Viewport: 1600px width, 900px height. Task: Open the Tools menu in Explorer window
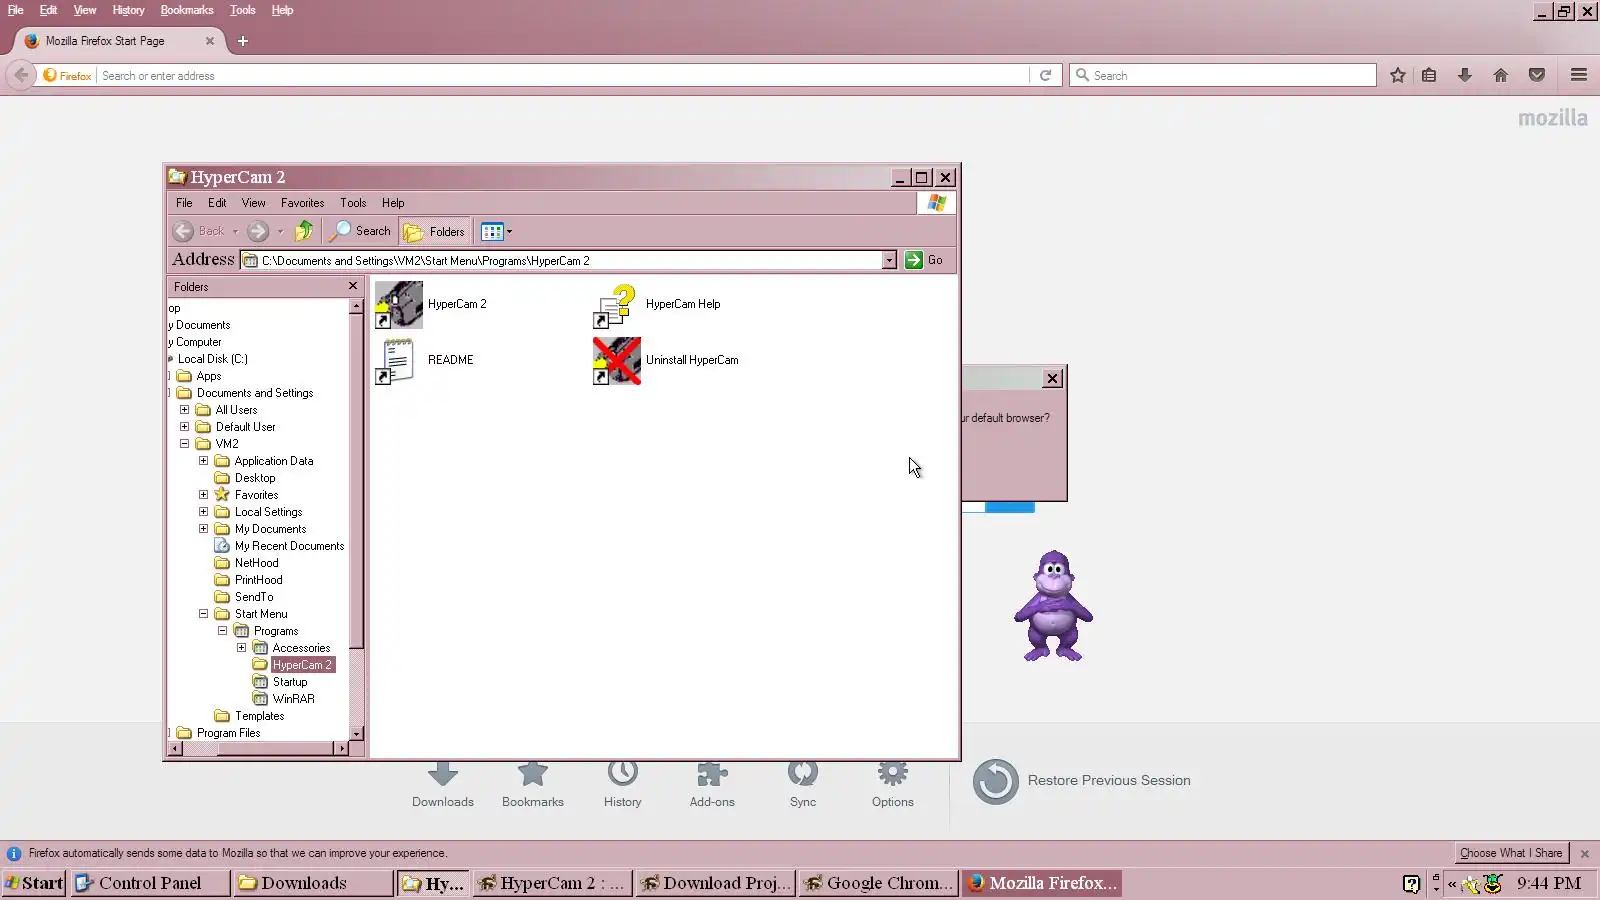click(353, 203)
